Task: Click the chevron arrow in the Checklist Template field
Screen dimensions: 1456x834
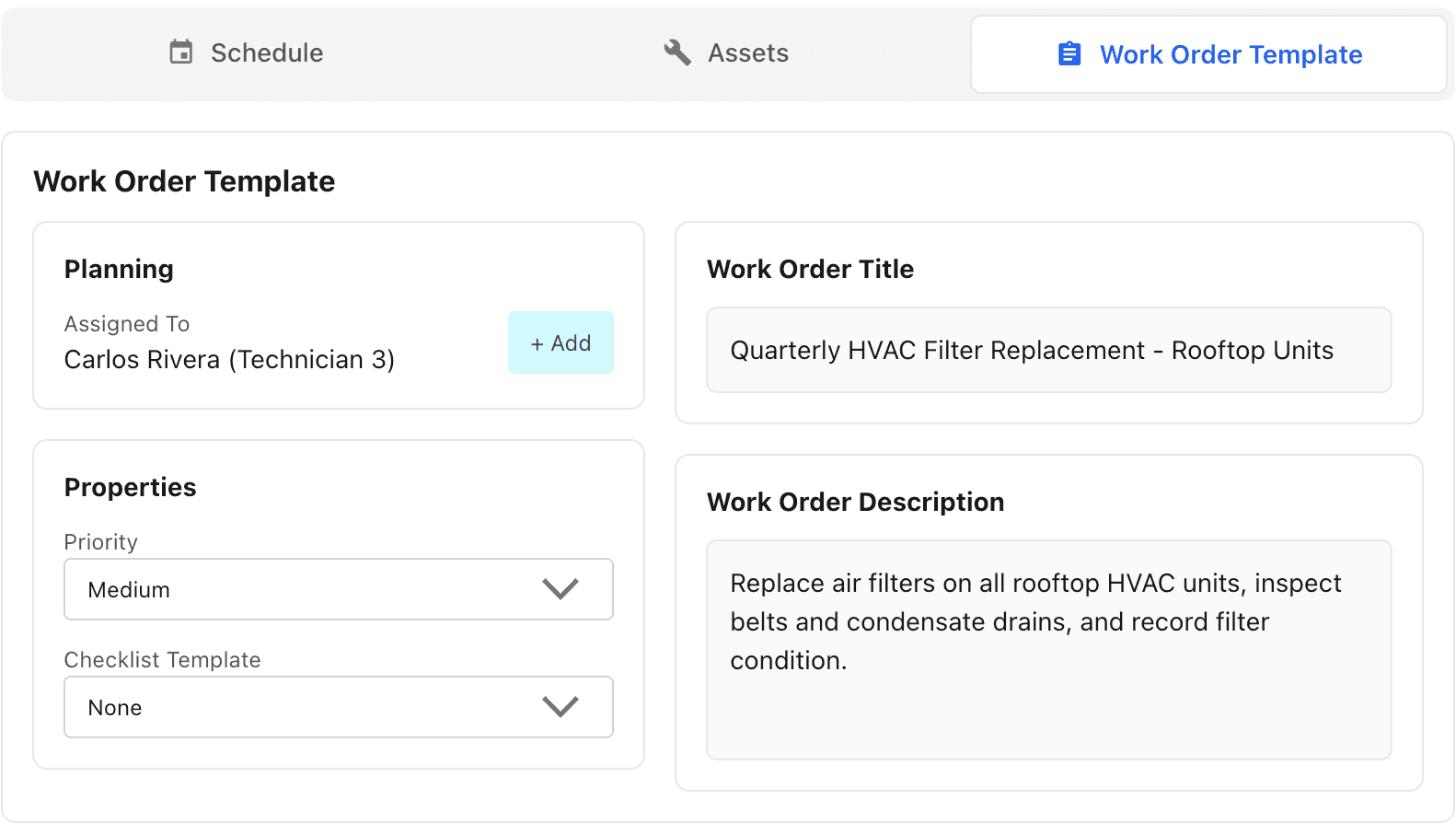Action: [x=561, y=707]
